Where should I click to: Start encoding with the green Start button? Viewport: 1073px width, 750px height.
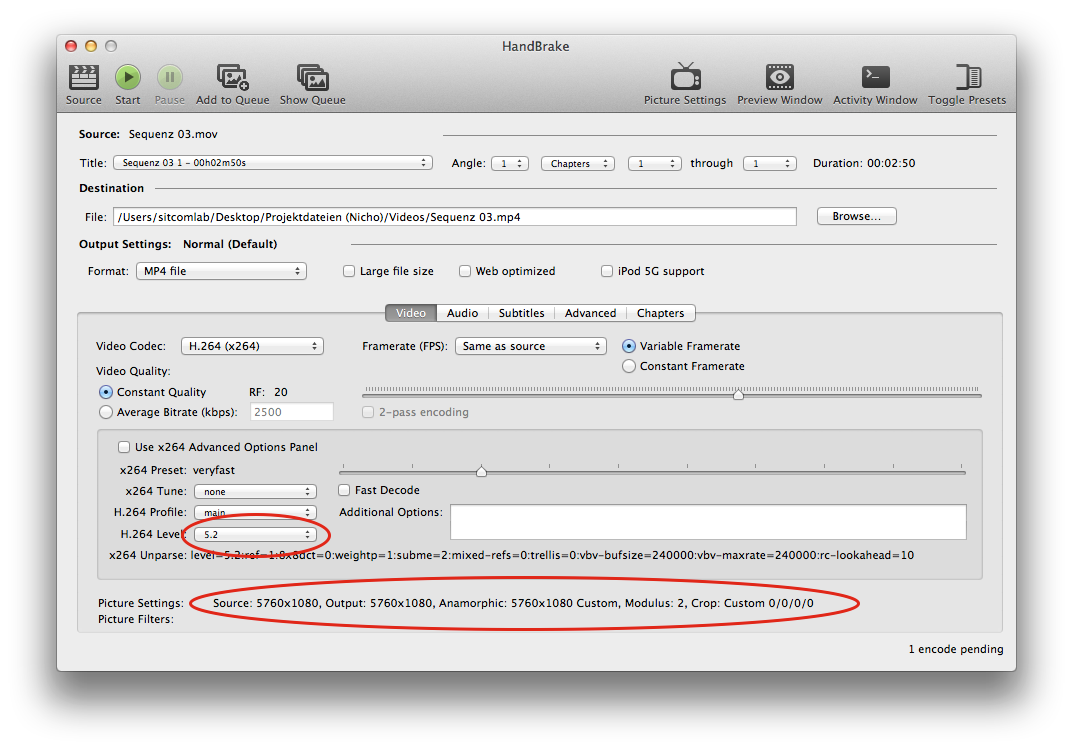click(127, 77)
